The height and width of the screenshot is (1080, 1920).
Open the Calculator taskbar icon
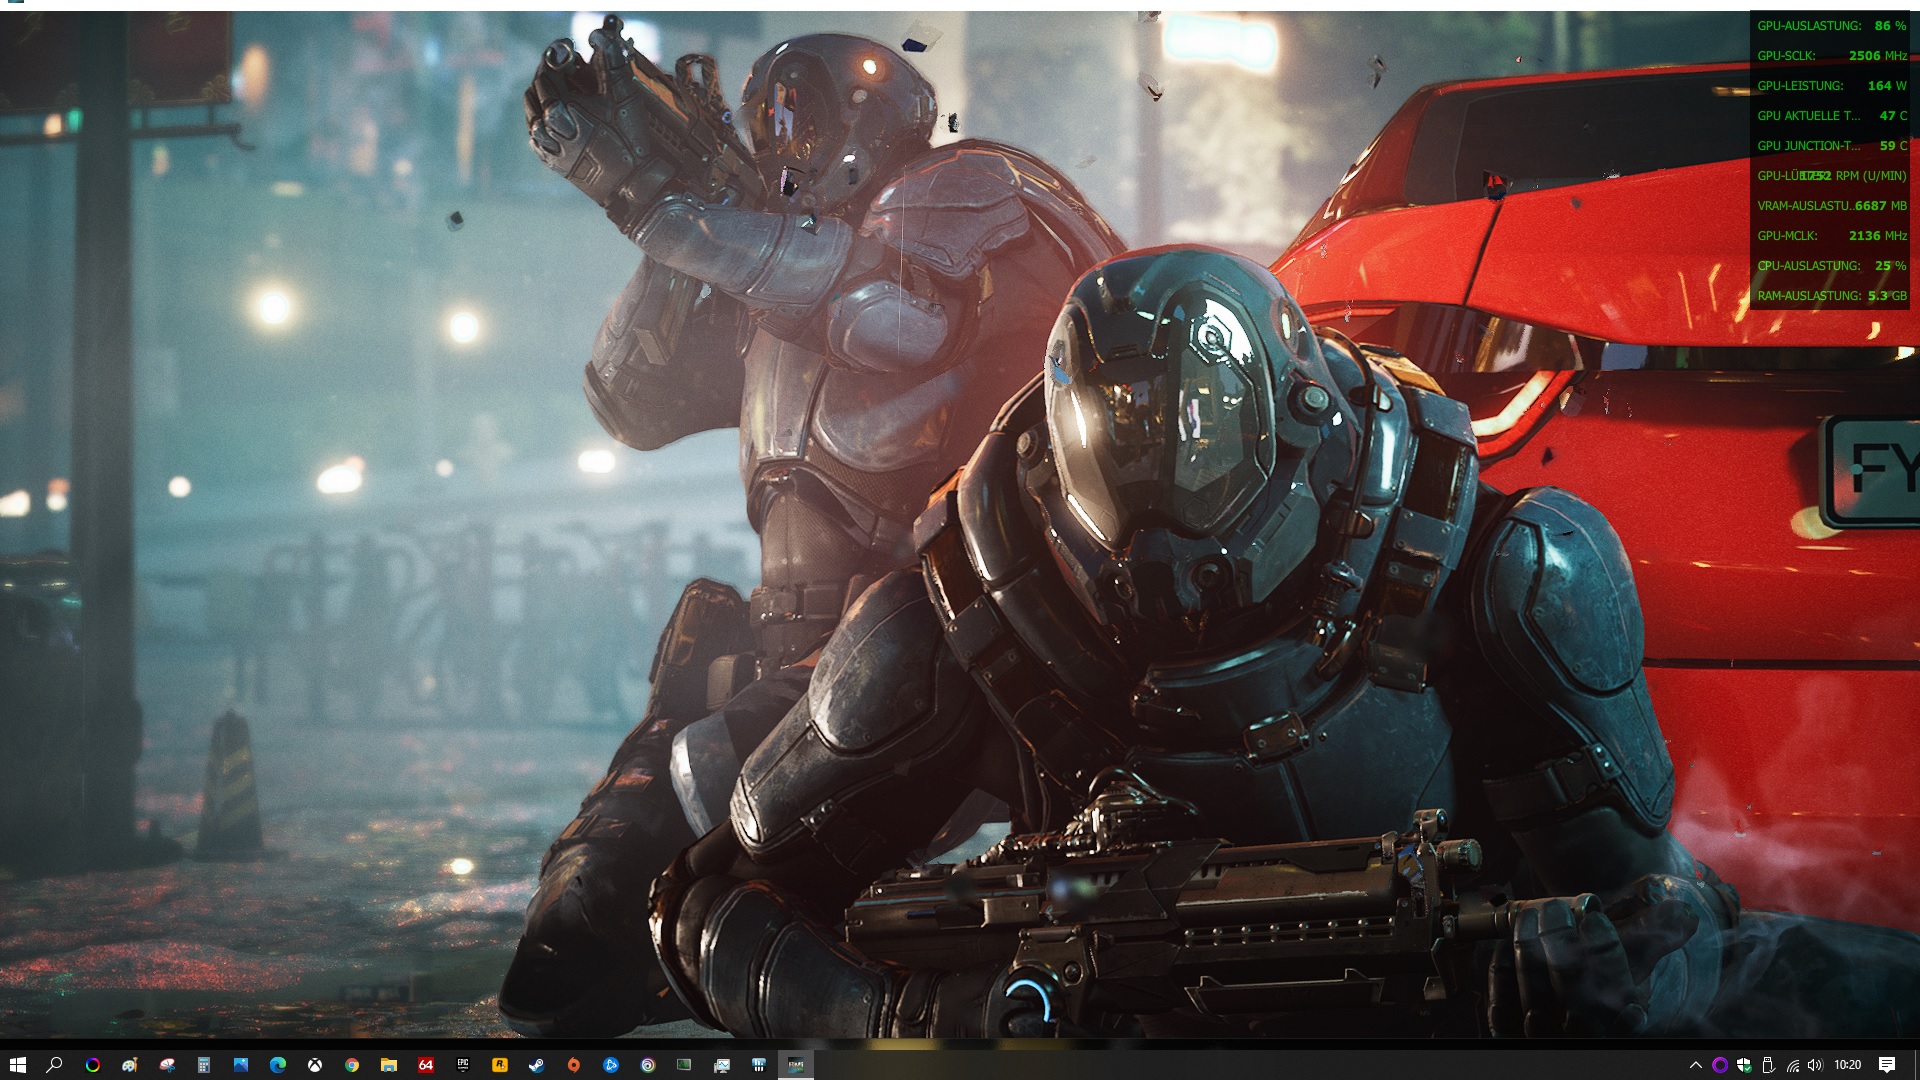click(x=204, y=1065)
